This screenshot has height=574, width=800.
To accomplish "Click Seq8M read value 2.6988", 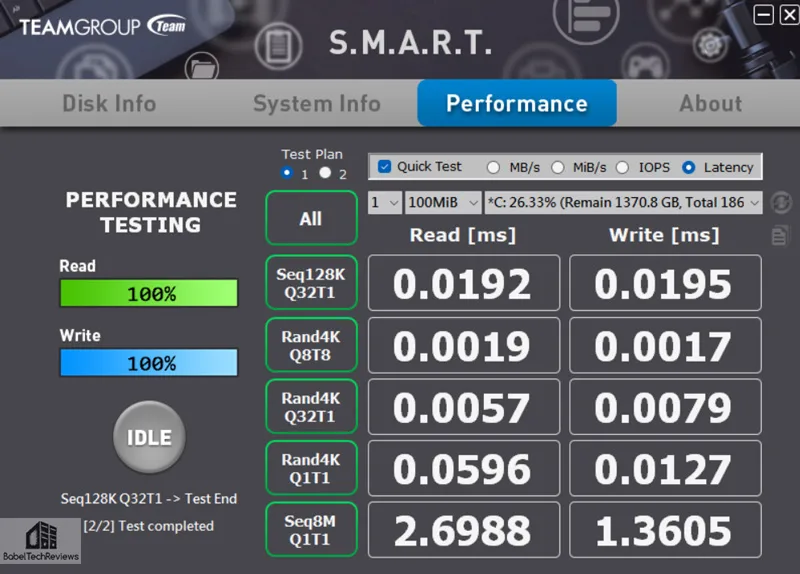I will tap(464, 530).
